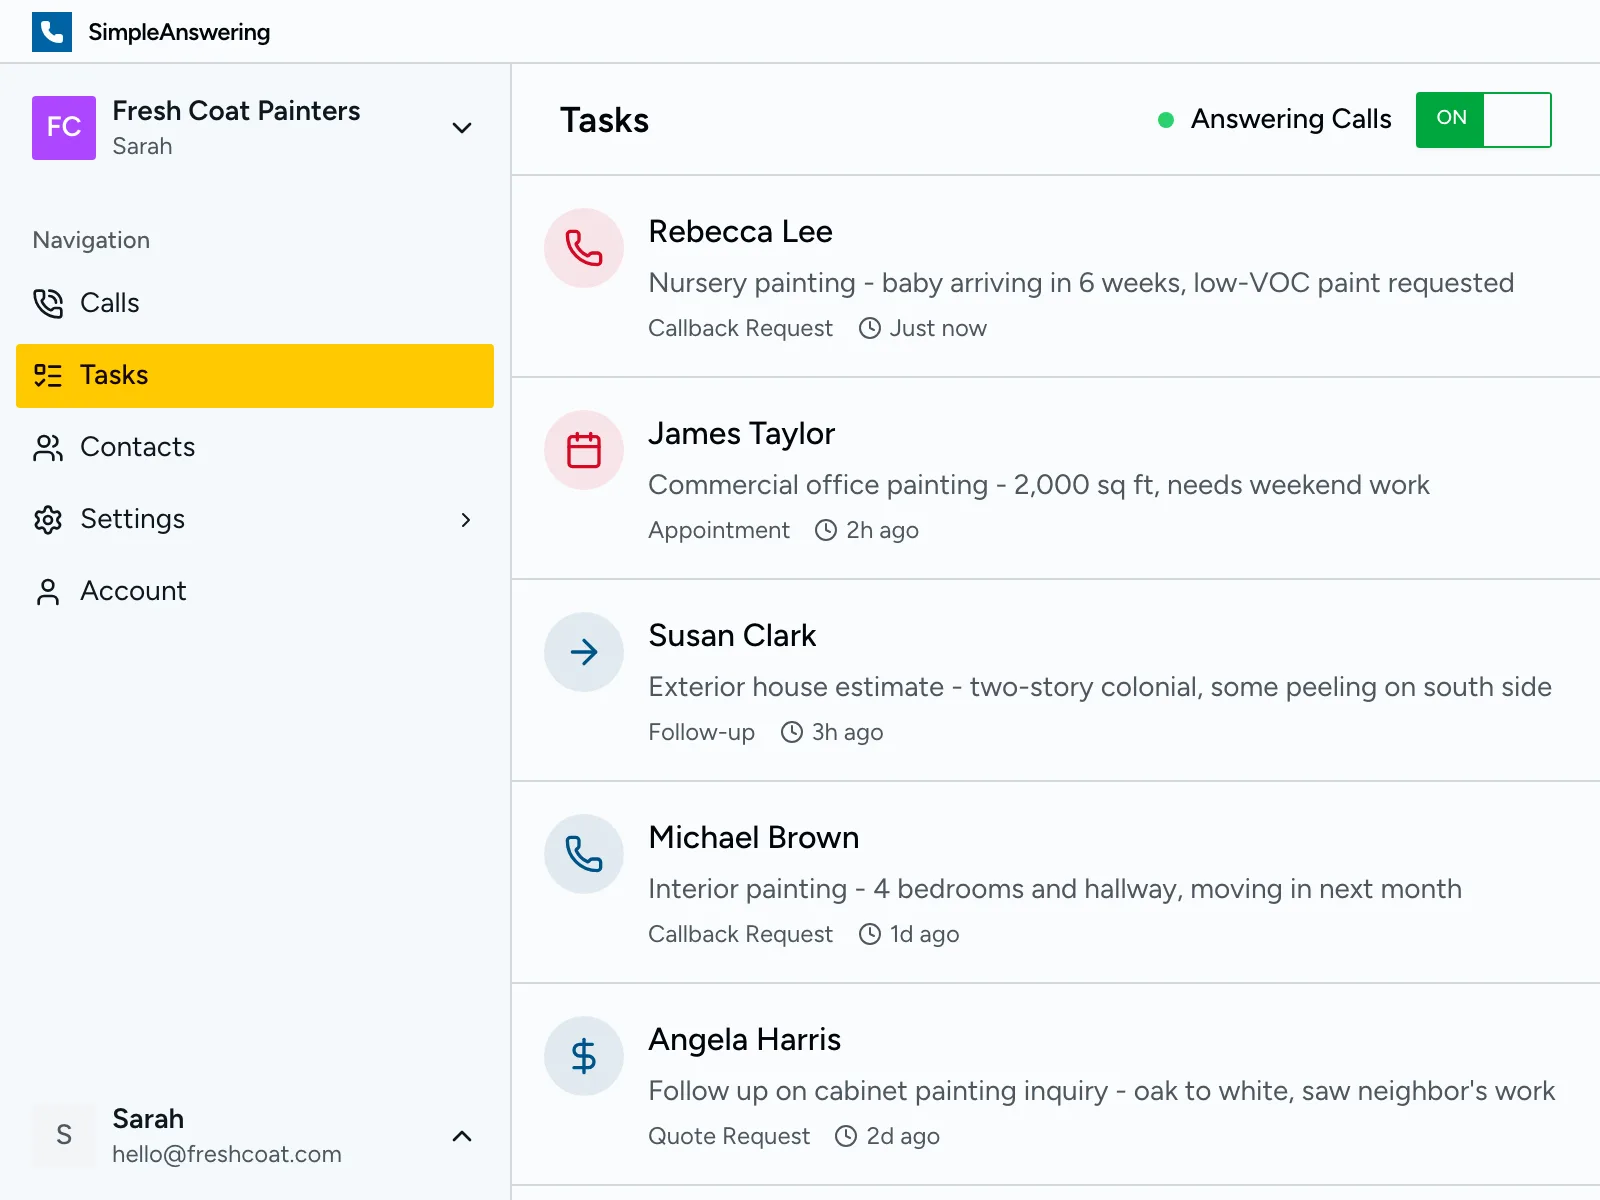Turn off the Answering Calls switch

(1483, 119)
